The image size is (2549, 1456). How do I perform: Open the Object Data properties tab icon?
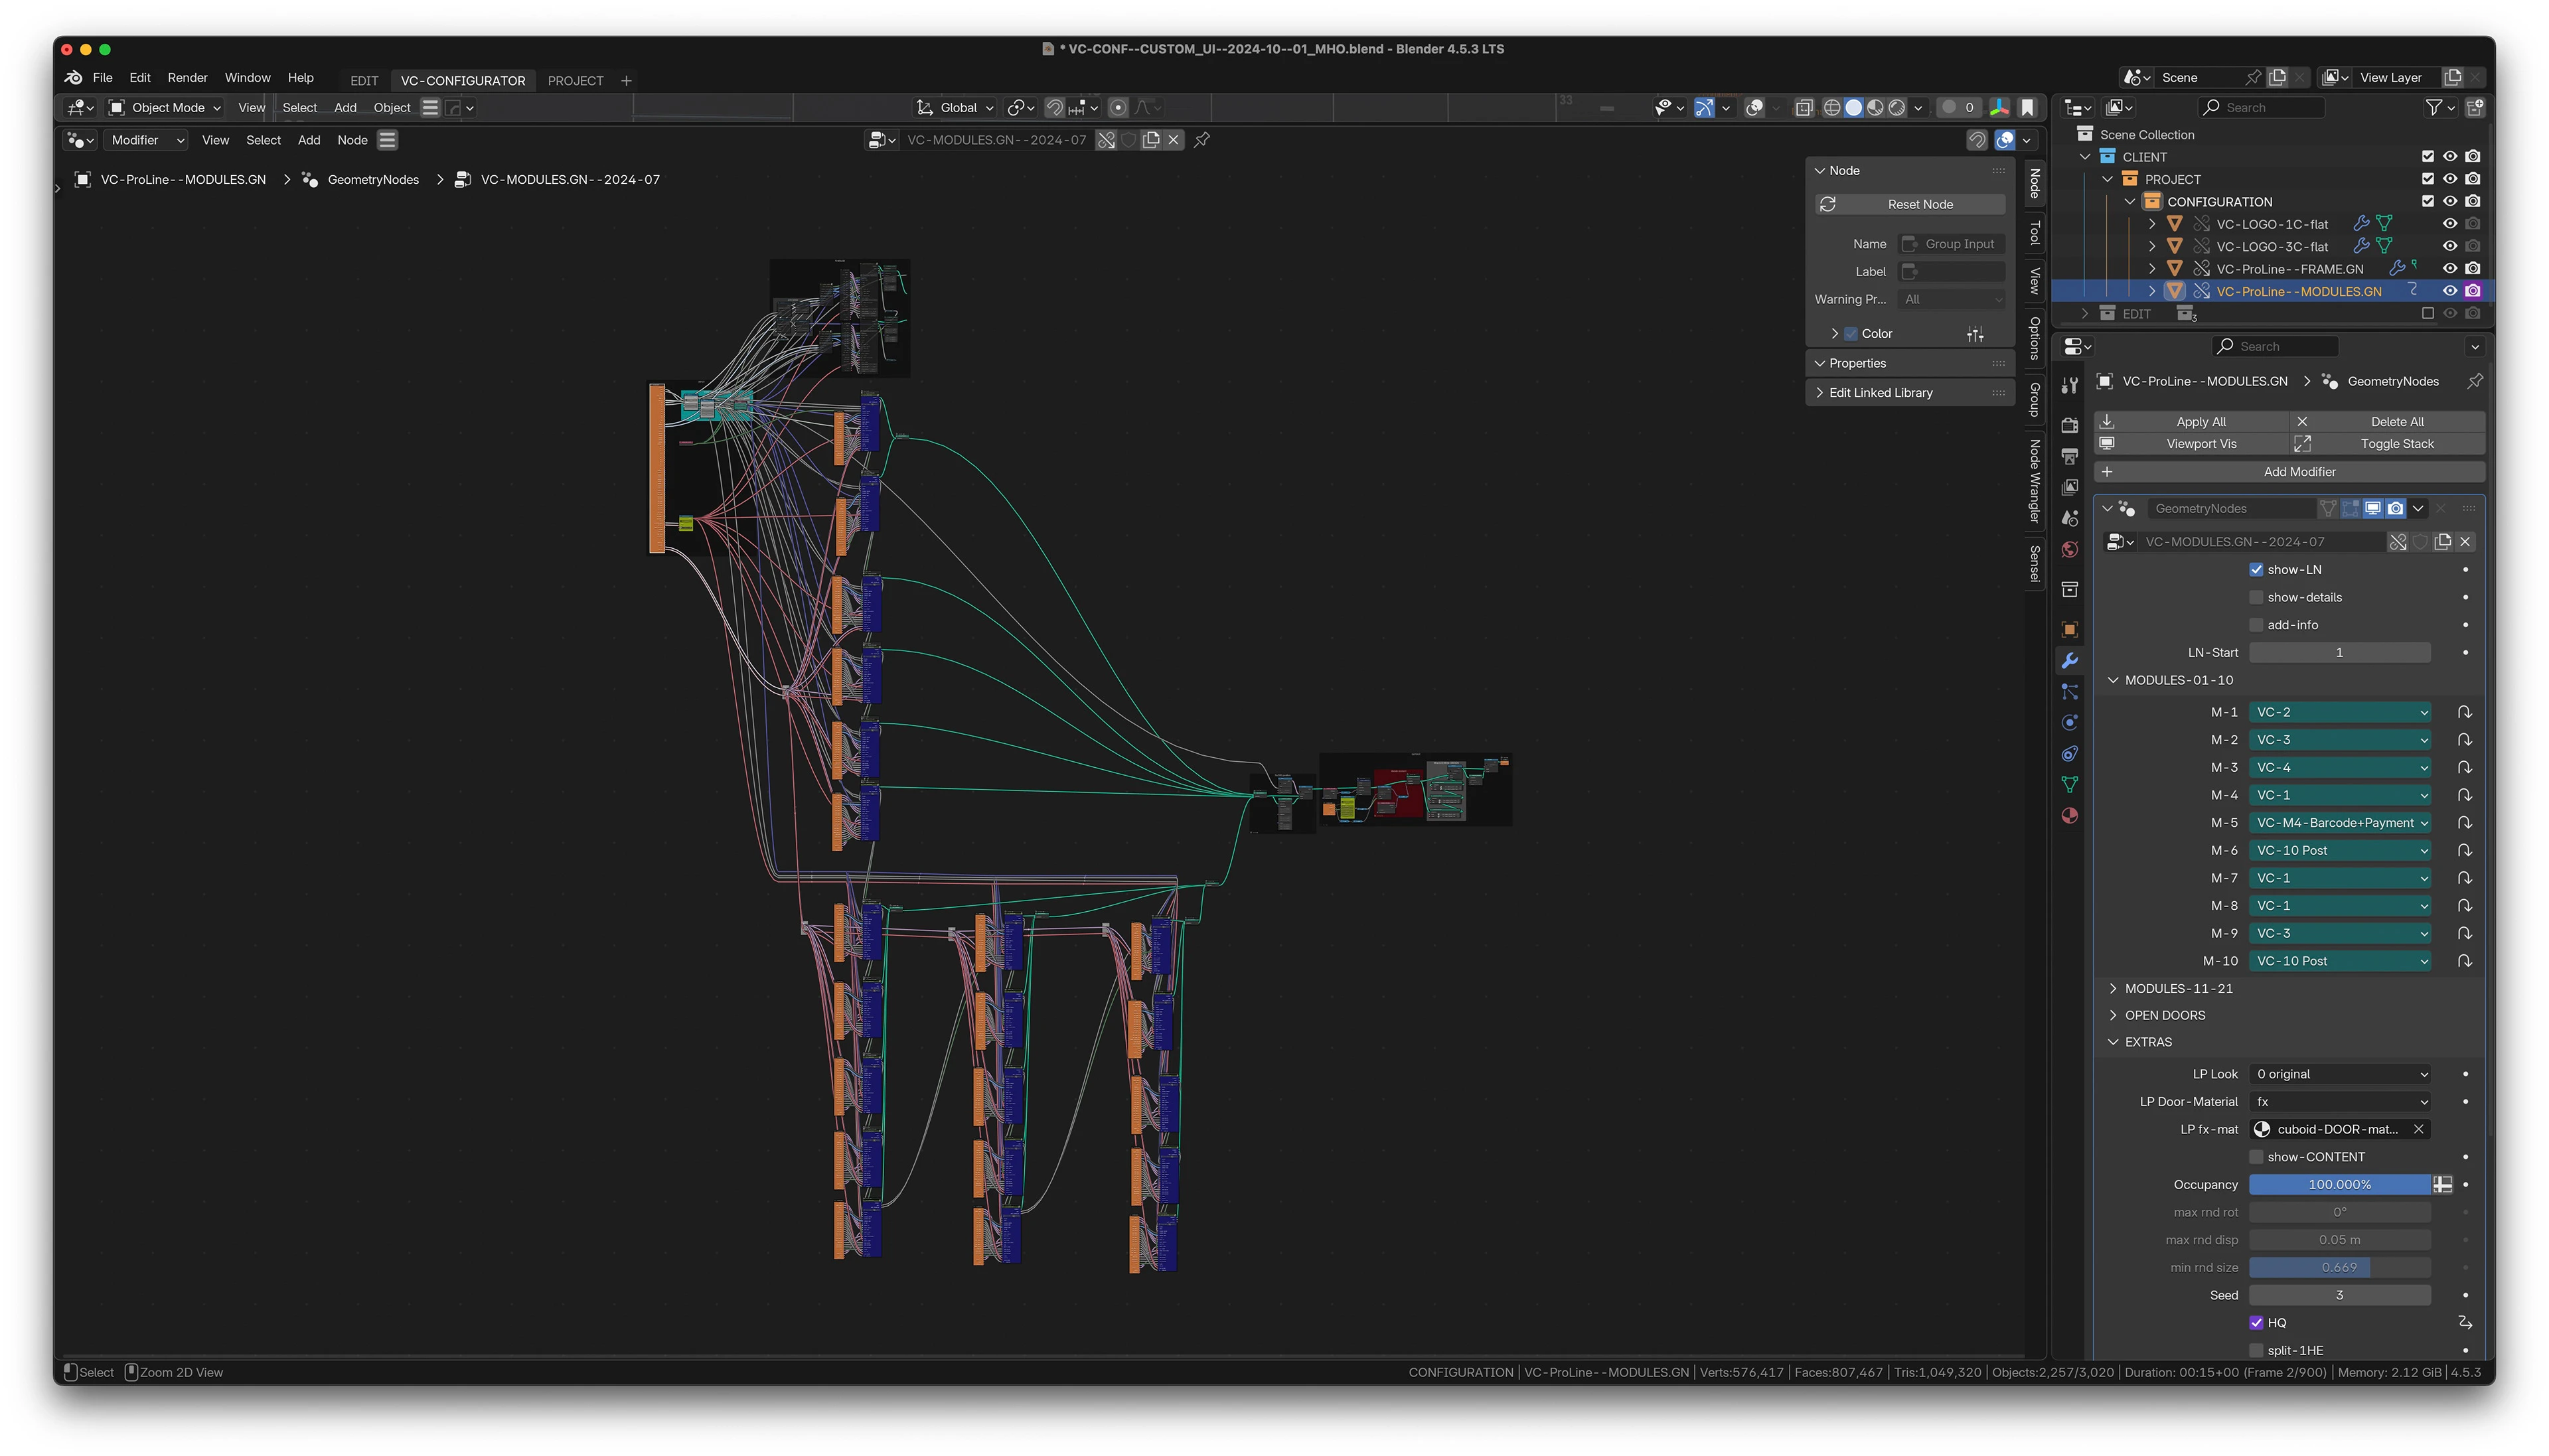pyautogui.click(x=2069, y=785)
